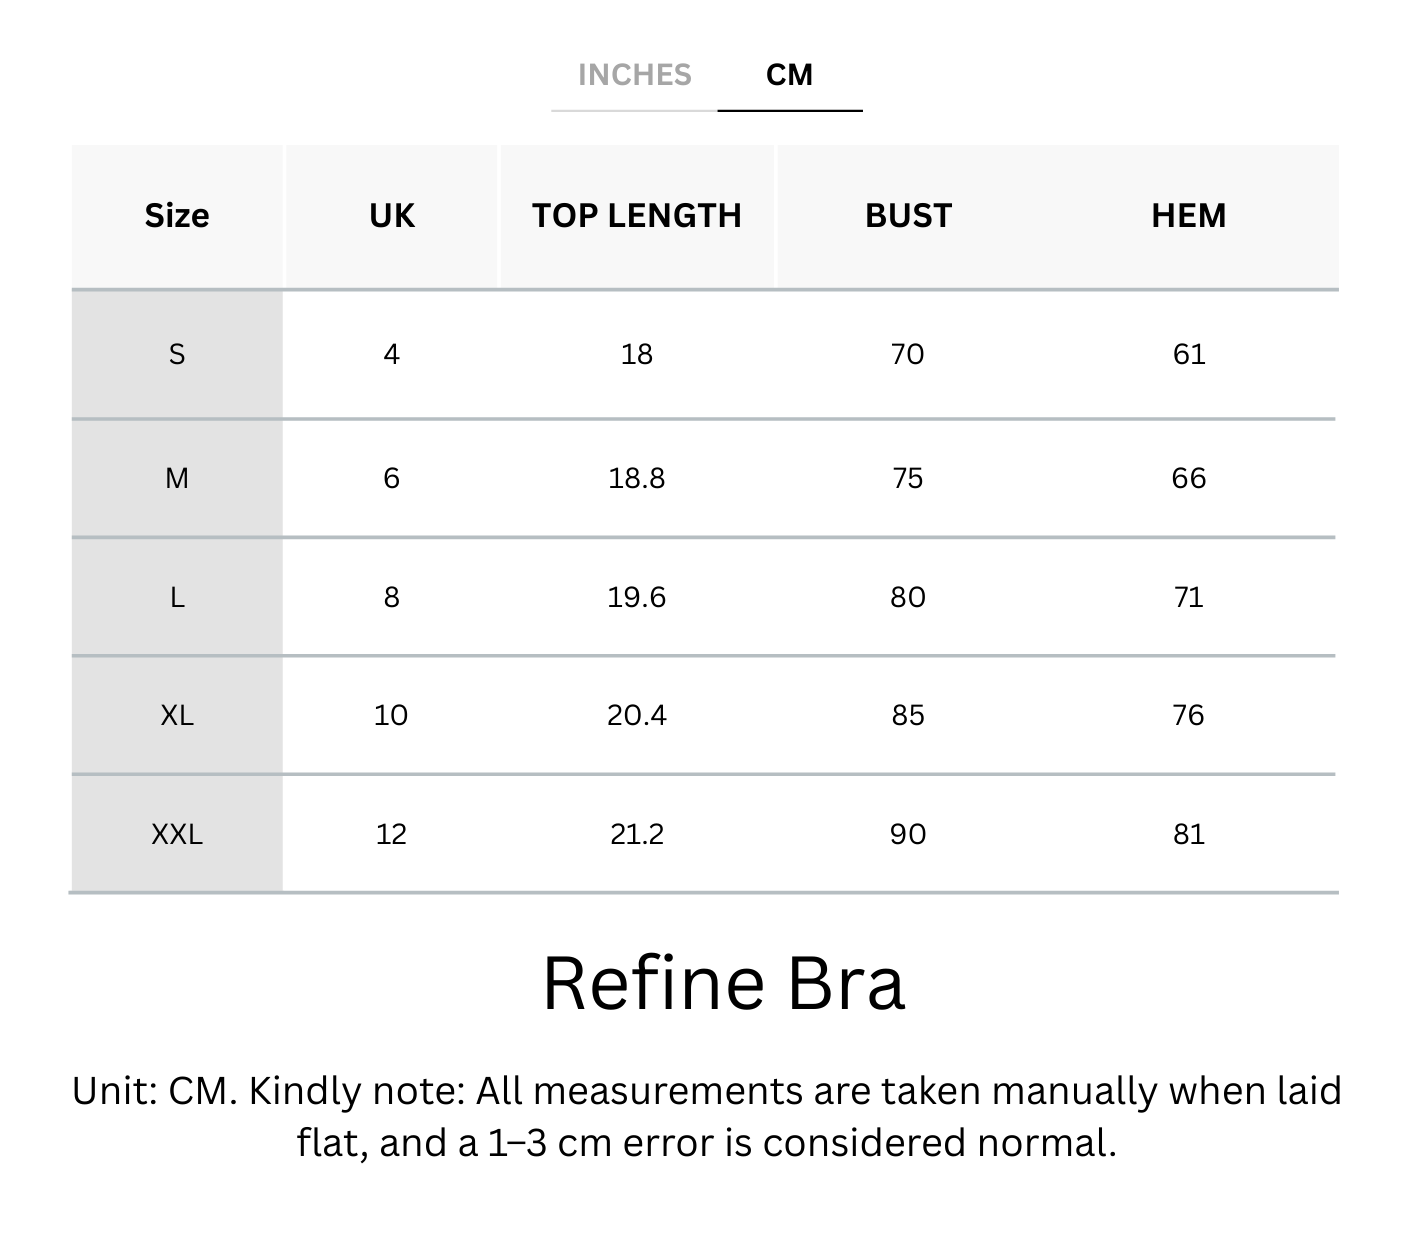Click the UK size 4 cell
Viewport: 1414px width, 1236px height.
(x=391, y=354)
